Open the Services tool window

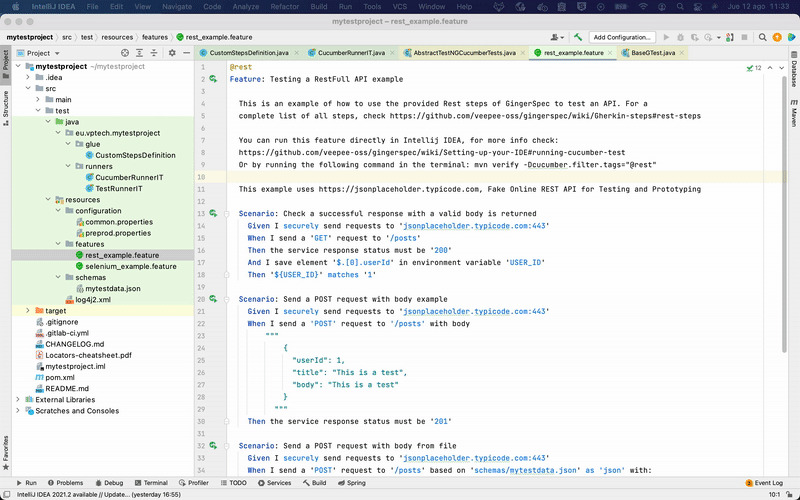pyautogui.click(x=274, y=483)
